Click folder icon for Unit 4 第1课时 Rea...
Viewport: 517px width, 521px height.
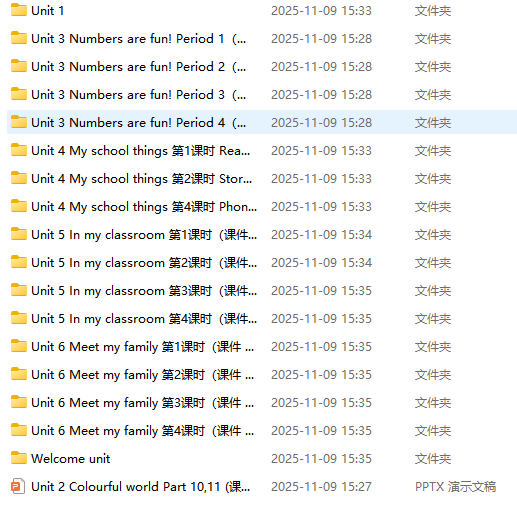[19, 150]
